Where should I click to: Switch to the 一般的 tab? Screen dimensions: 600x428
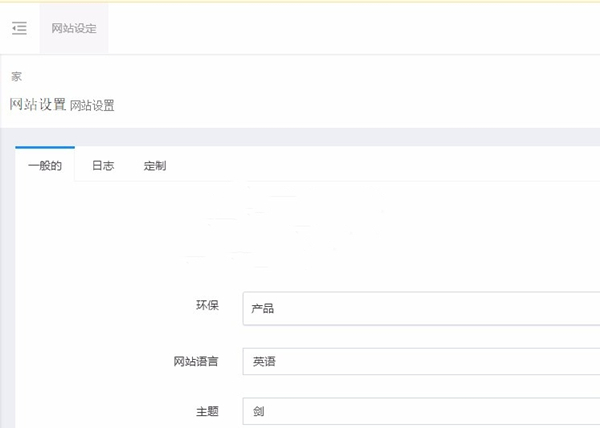[x=45, y=166]
